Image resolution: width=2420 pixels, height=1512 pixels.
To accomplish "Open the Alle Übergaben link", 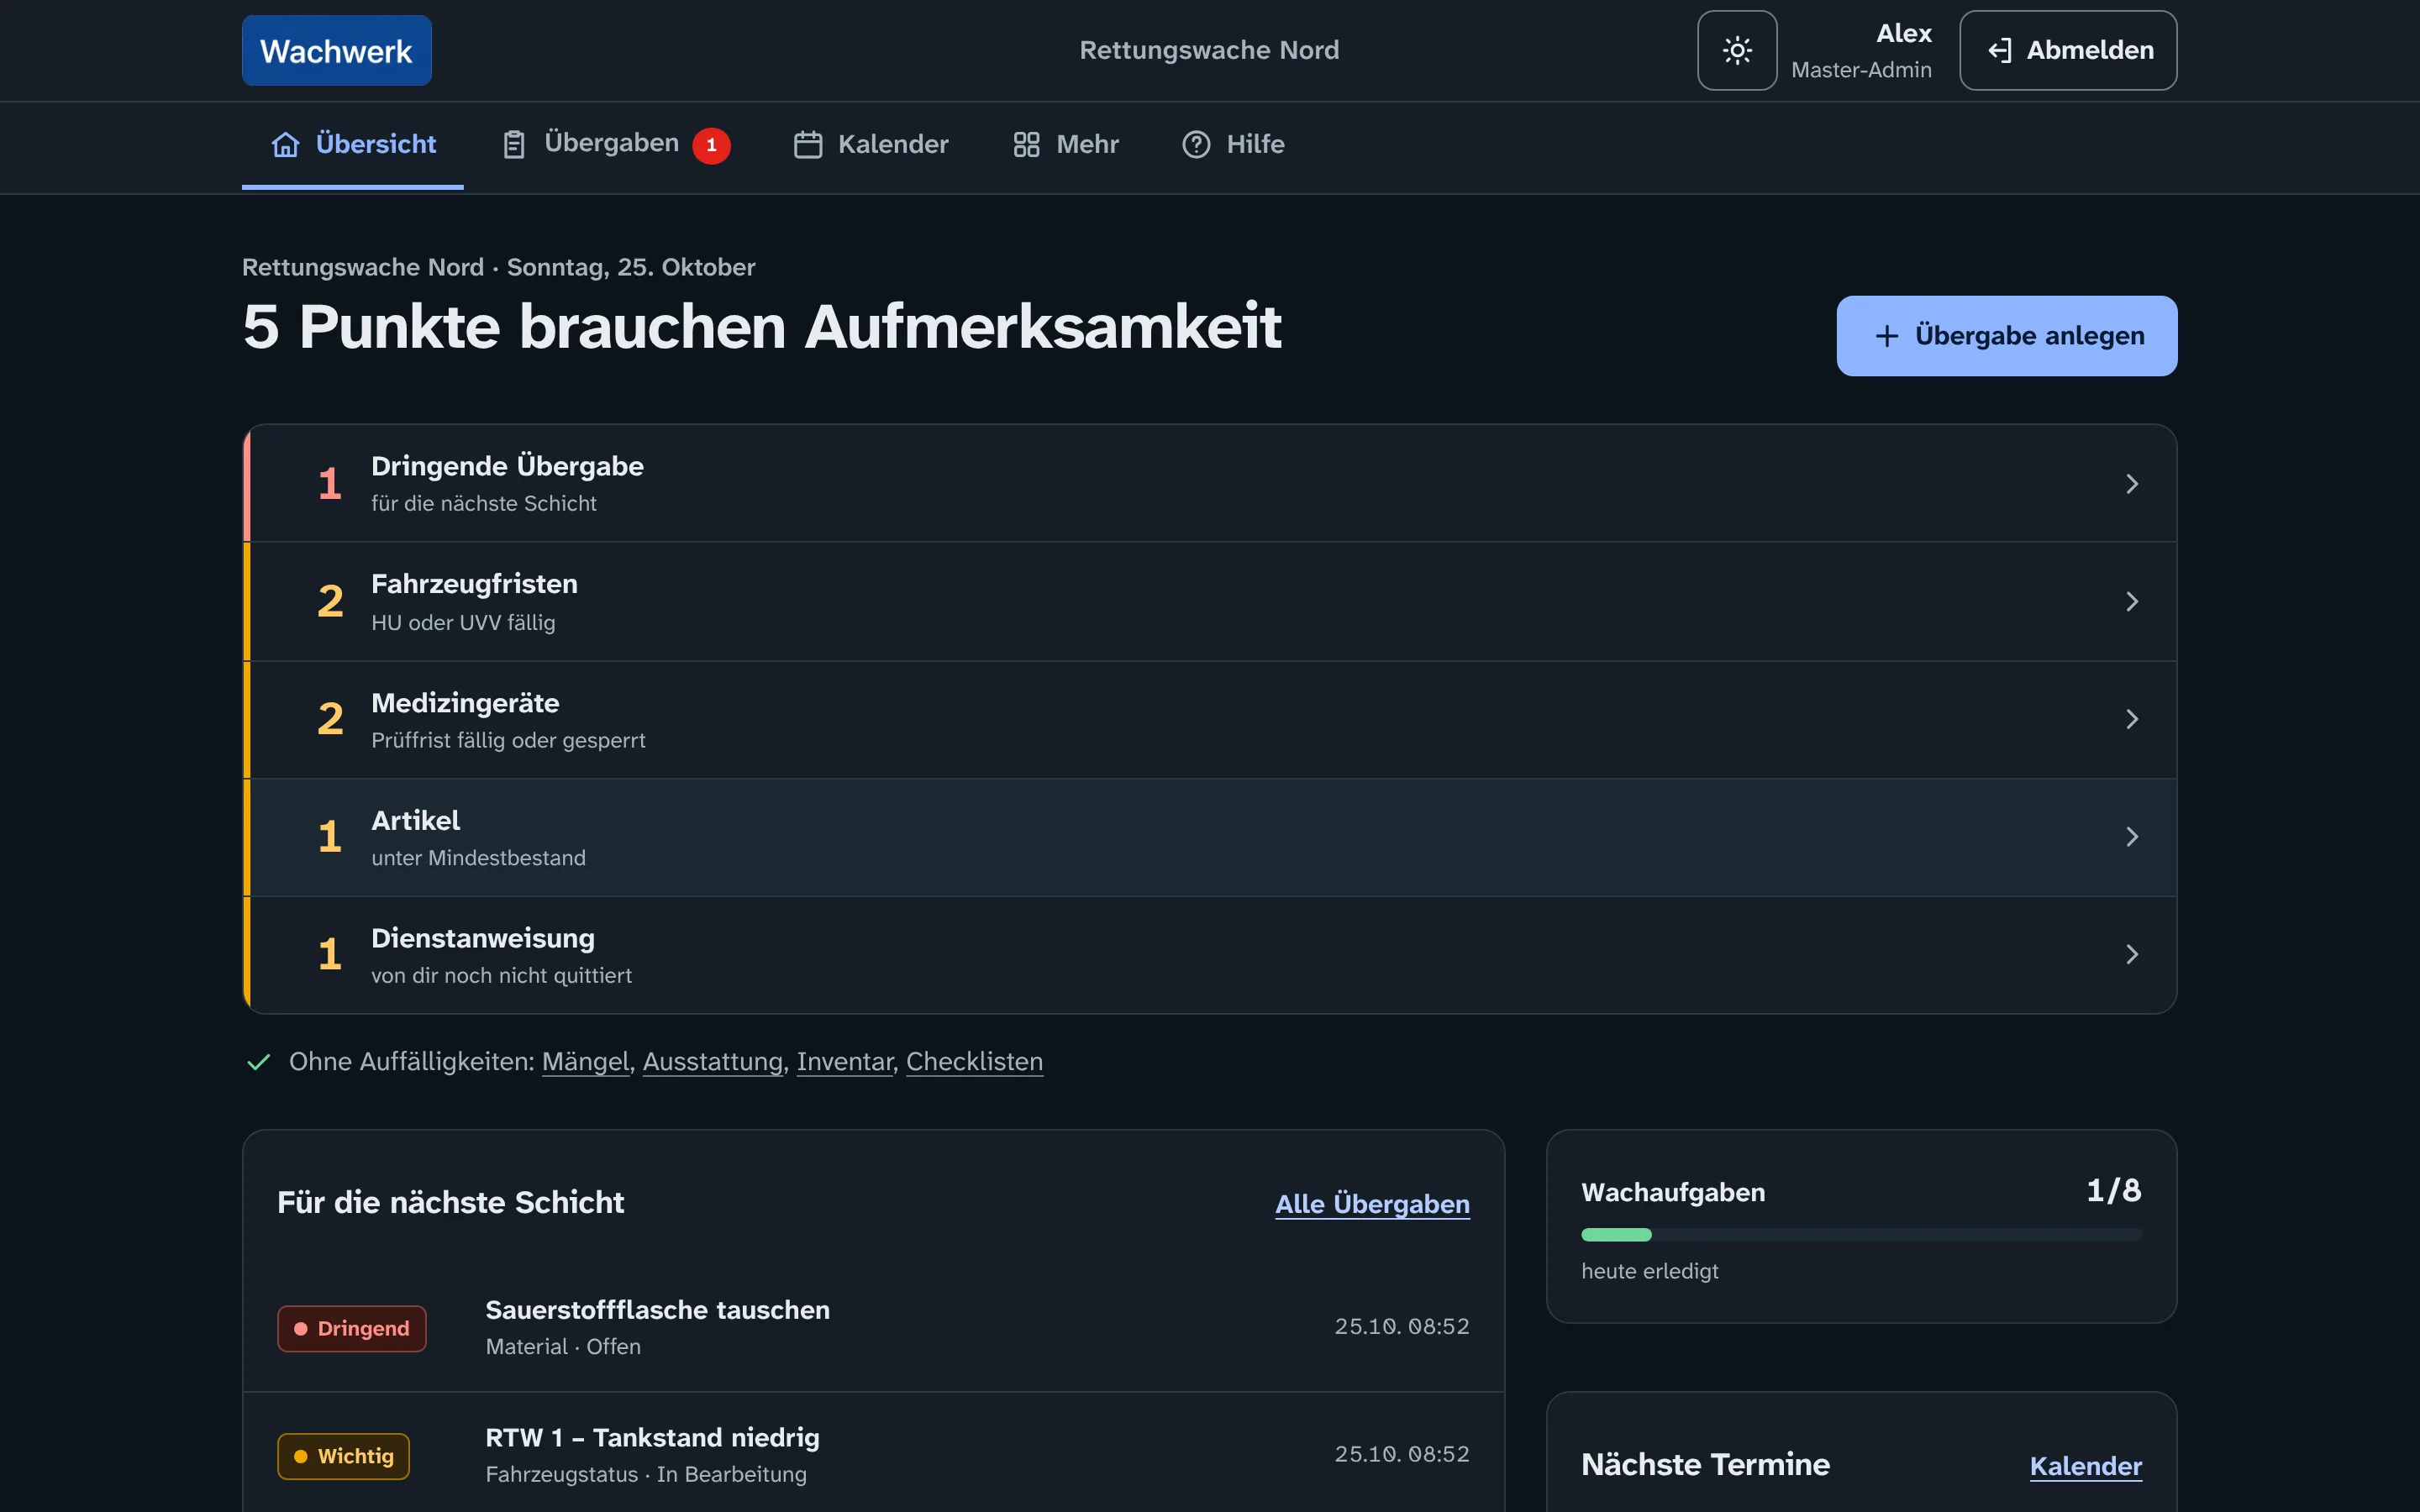I will (x=1372, y=1204).
